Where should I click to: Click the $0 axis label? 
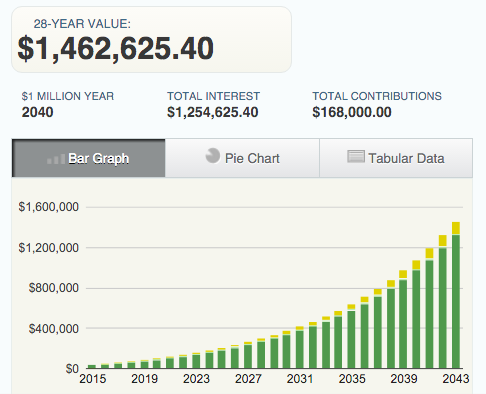pos(72,369)
